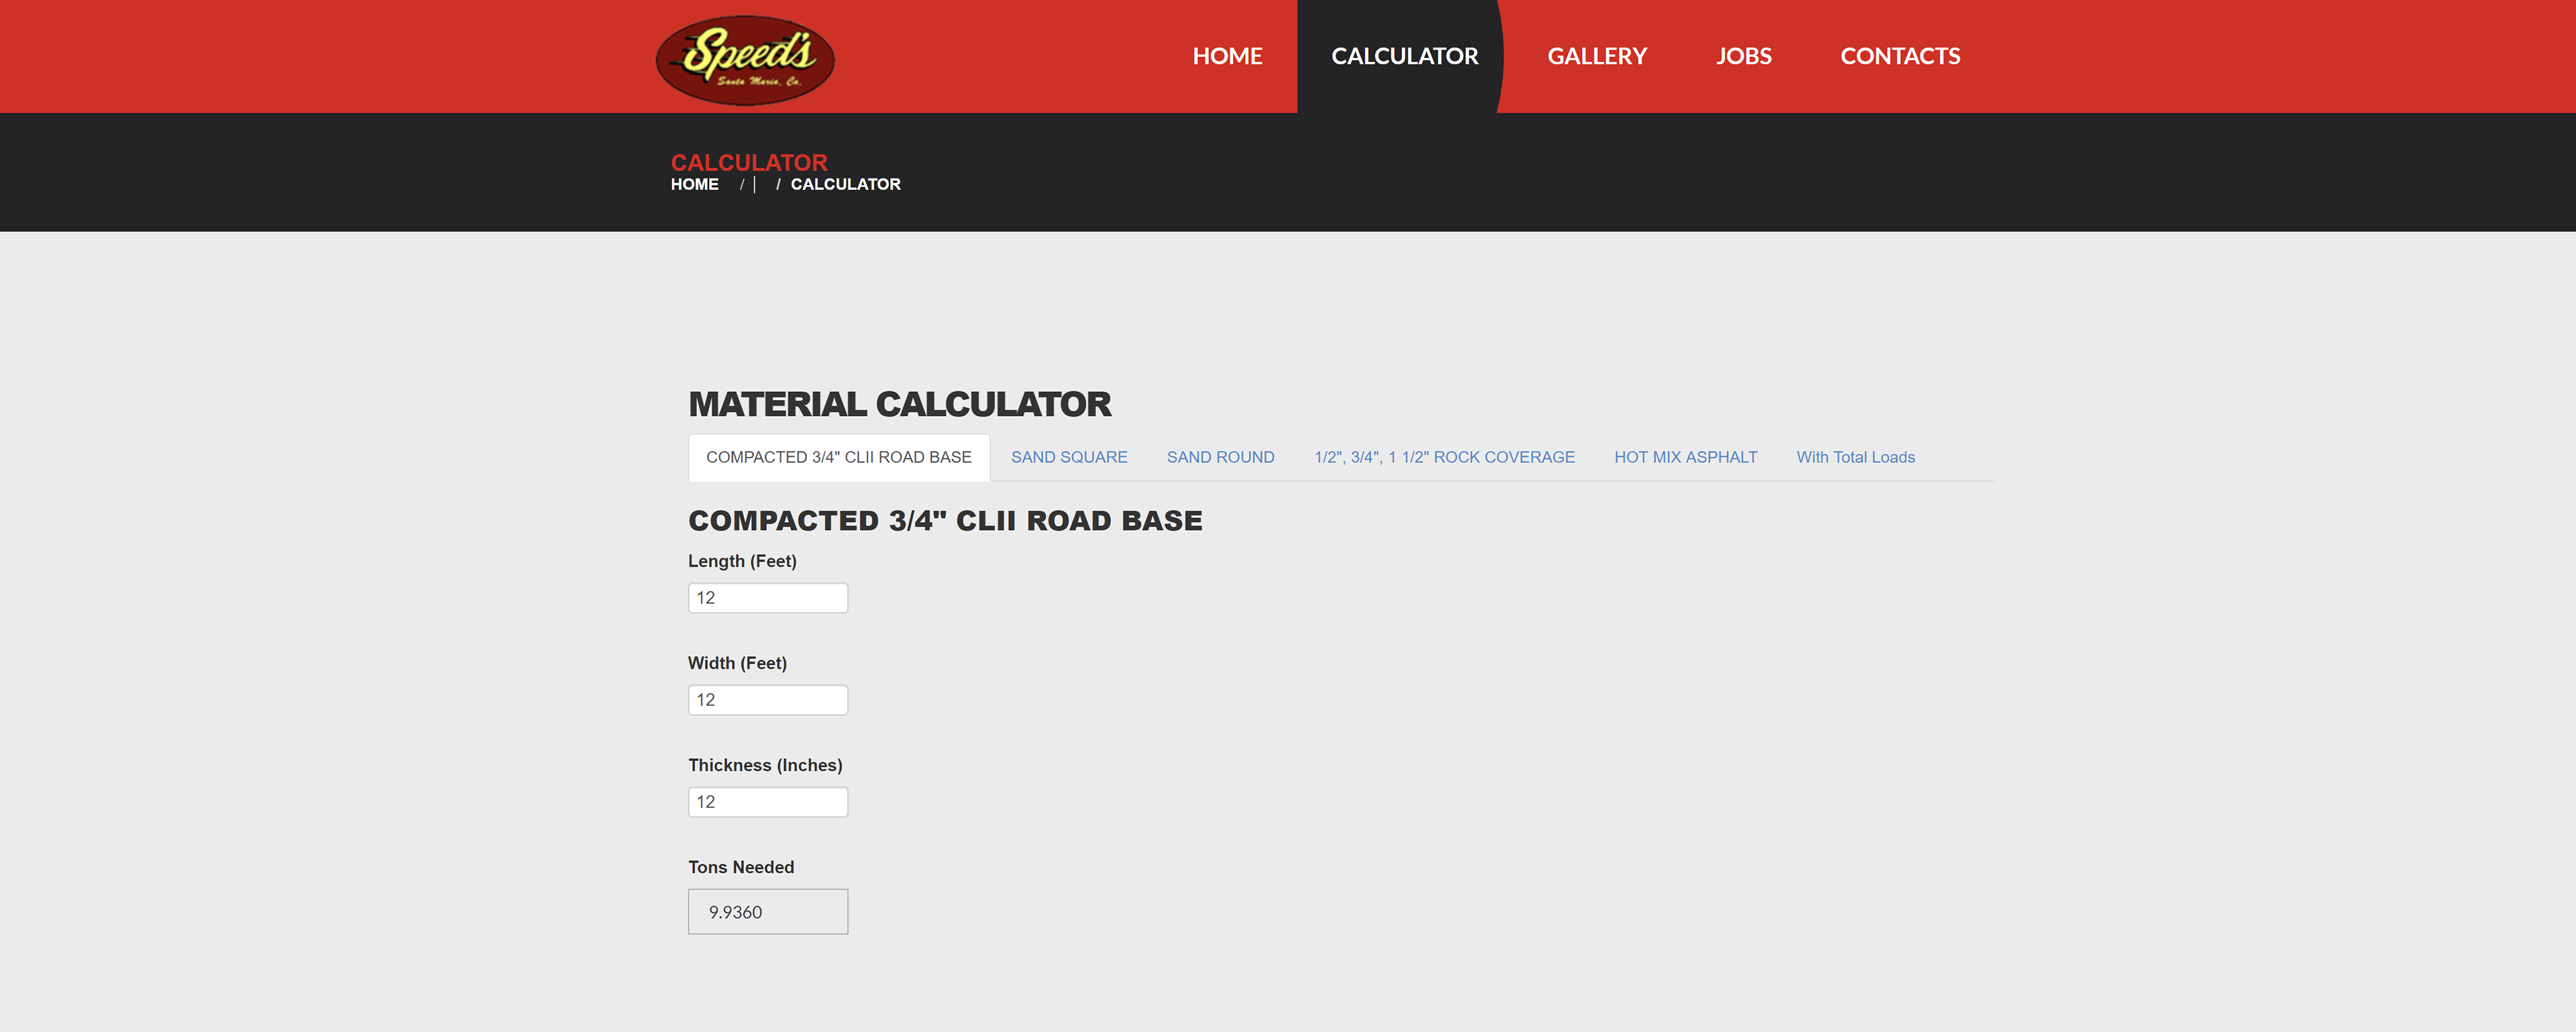The image size is (2576, 1032).
Task: Click the Width (Feet) input field
Action: click(767, 700)
